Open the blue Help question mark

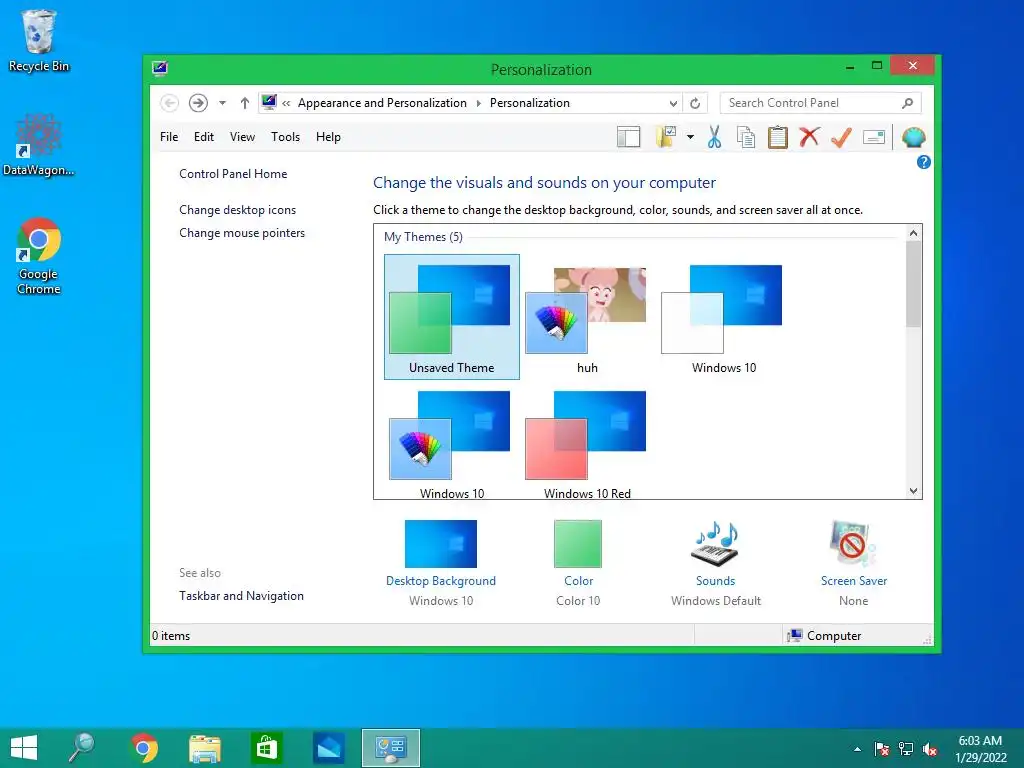(x=923, y=162)
